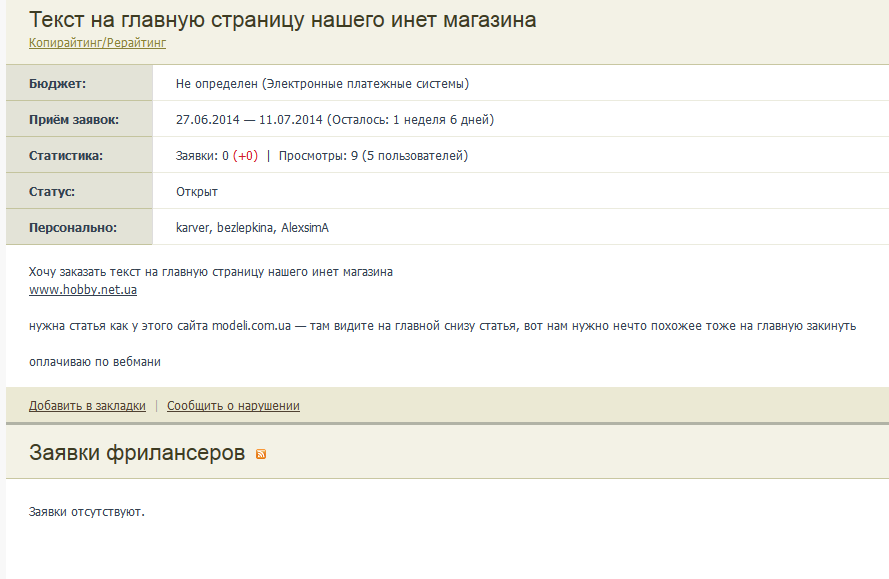This screenshot has height=579, width=889.
Task: Click the Статистика row label
Action: [x=66, y=156]
